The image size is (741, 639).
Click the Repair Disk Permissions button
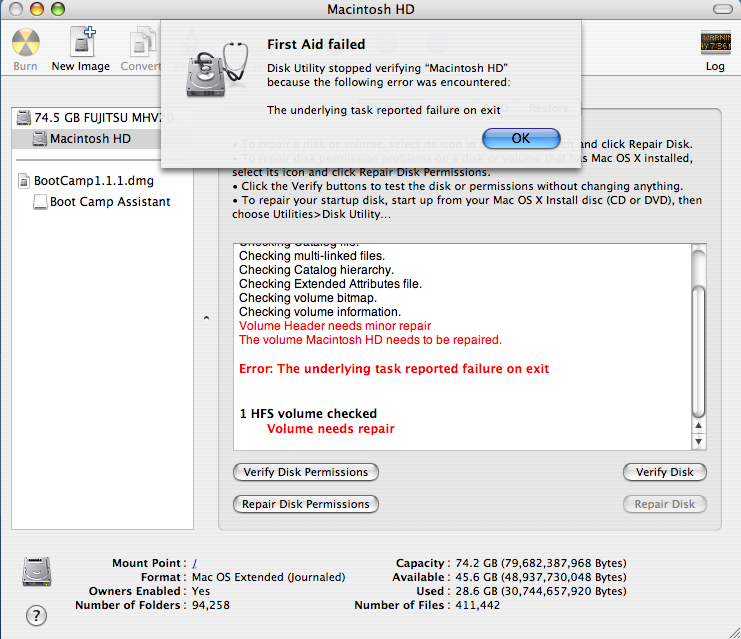coord(306,504)
